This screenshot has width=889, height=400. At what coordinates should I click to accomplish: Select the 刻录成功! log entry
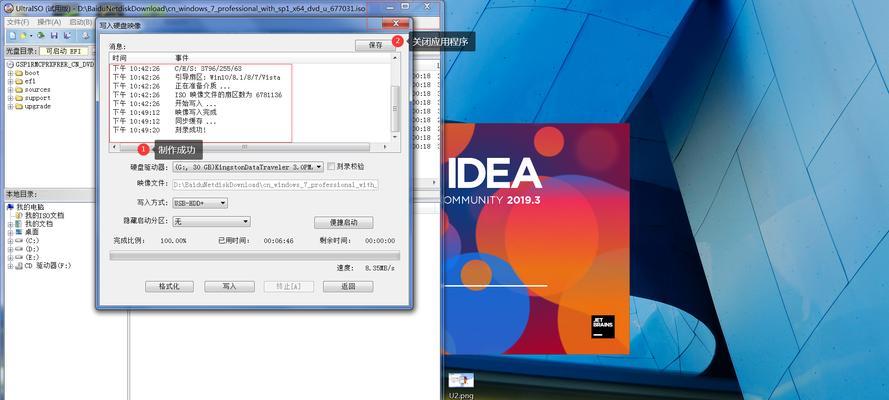[190, 130]
